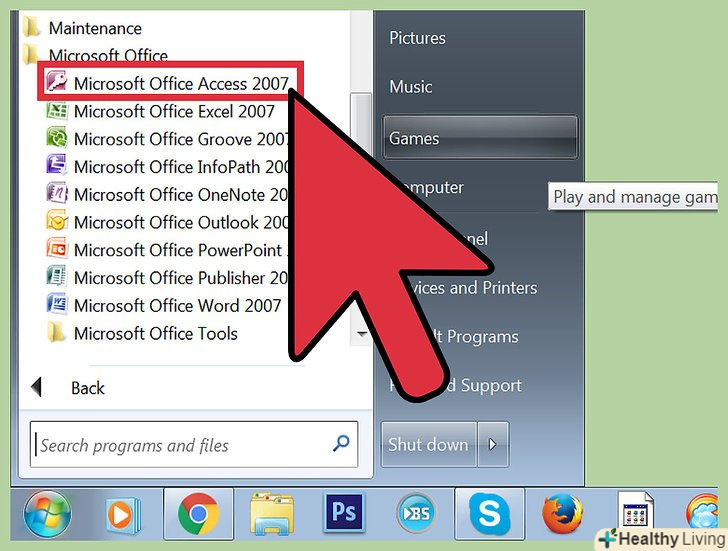Expand the Microsoft Office Tools folder
Image resolution: width=728 pixels, height=551 pixels.
click(156, 333)
